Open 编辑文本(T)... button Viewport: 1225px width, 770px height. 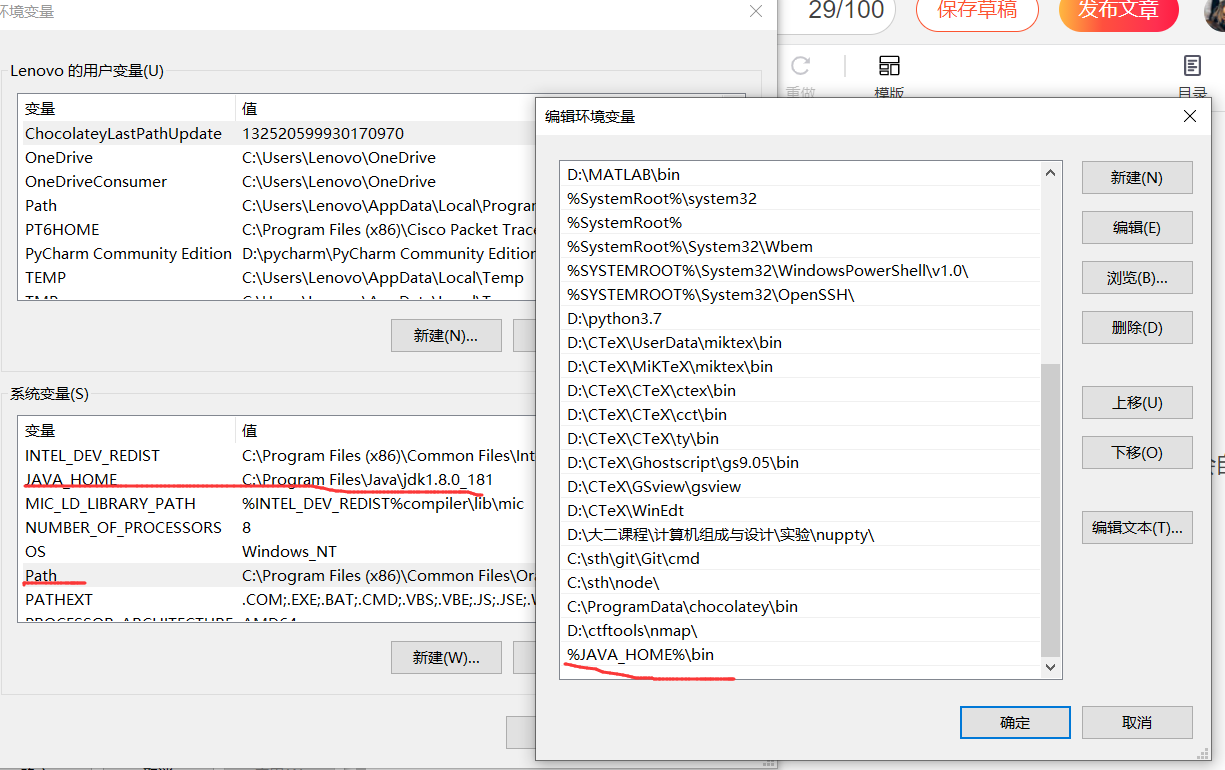(1137, 527)
